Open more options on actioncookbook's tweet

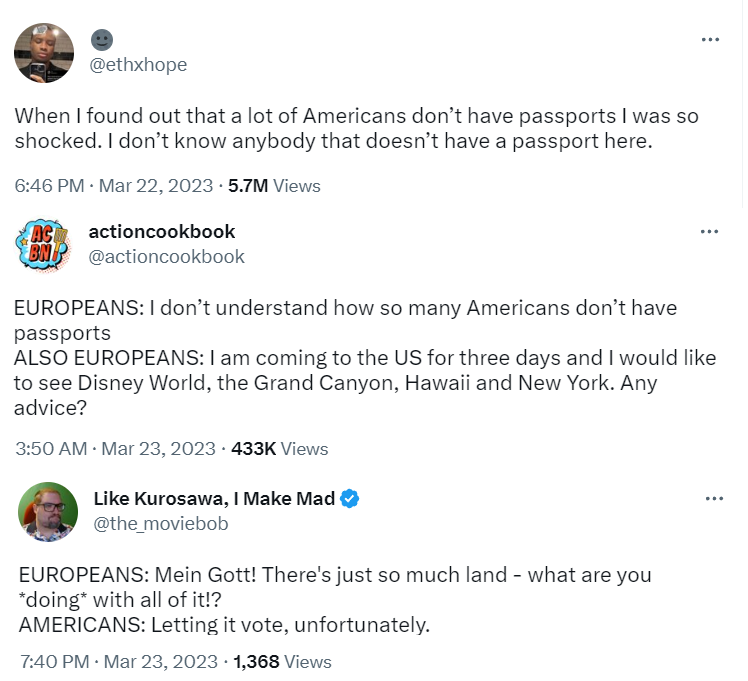(710, 232)
